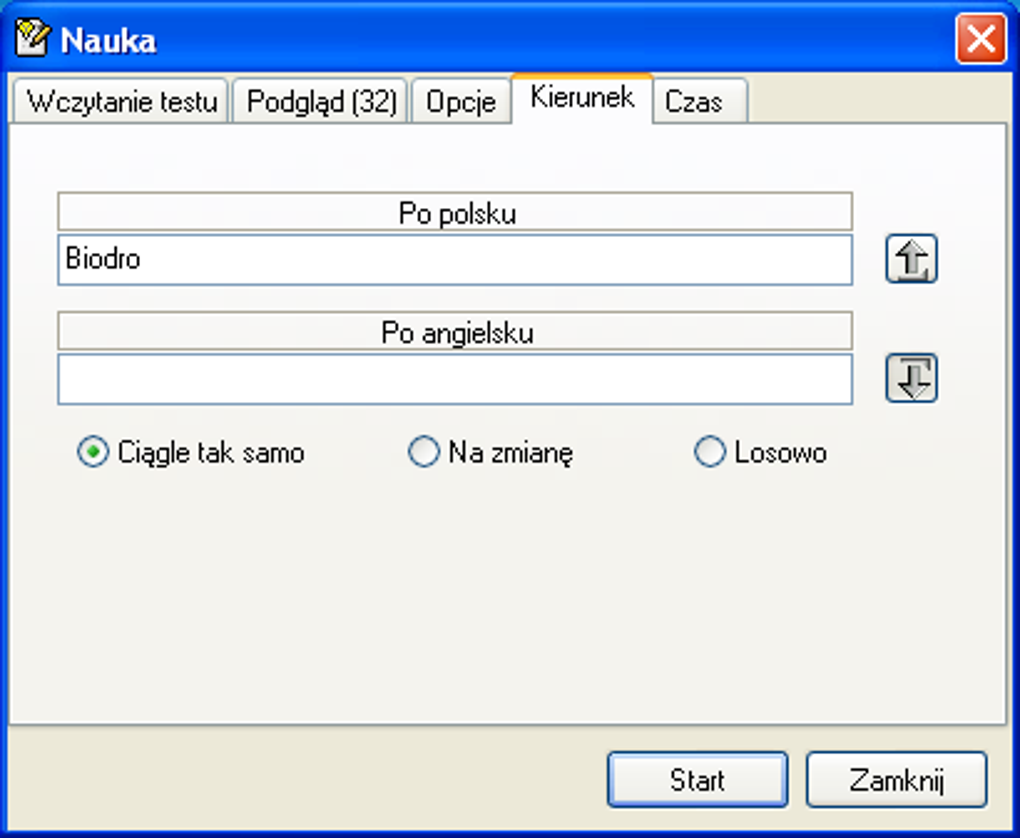Screen dimensions: 1020x838
Task: Close the Nauka window with the red X
Action: (x=980, y=40)
